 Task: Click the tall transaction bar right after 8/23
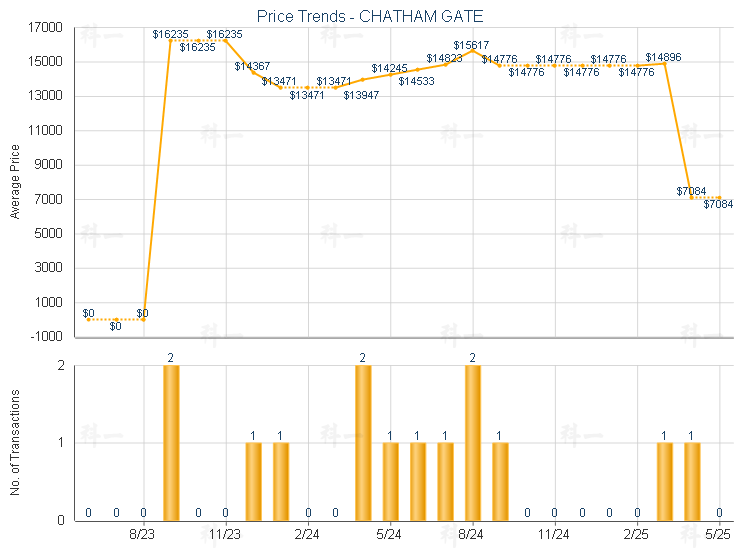[x=171, y=442]
